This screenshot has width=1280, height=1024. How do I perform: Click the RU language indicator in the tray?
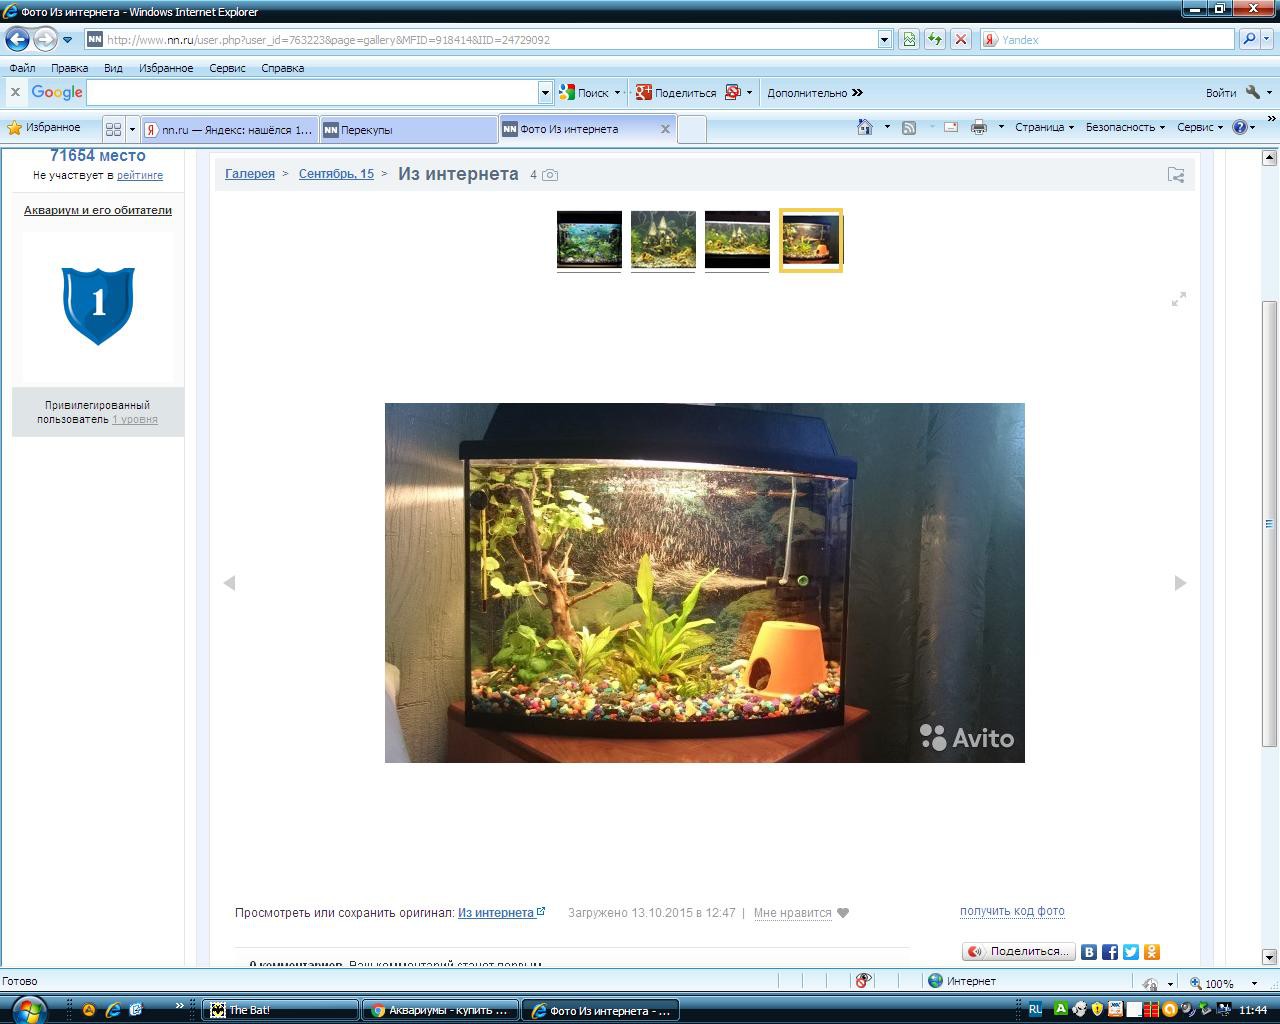coord(1035,1010)
